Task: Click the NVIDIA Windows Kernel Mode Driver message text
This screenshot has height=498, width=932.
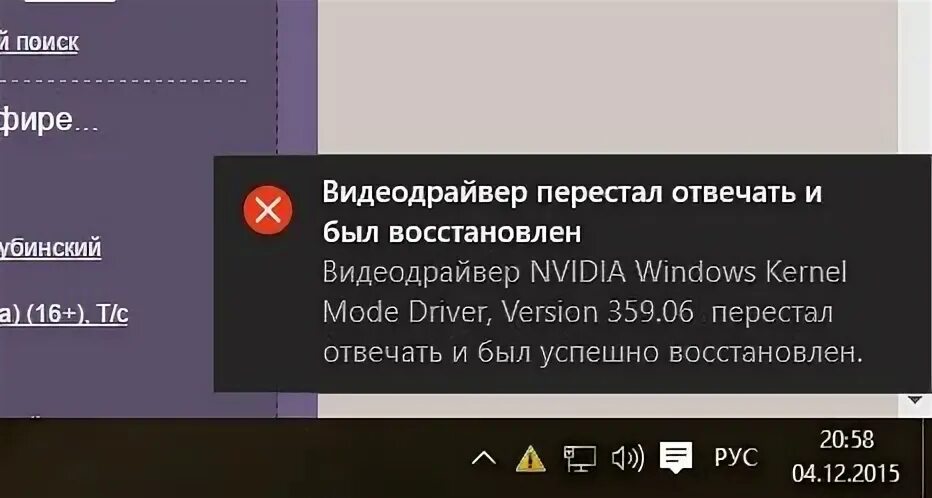Action: pos(591,313)
